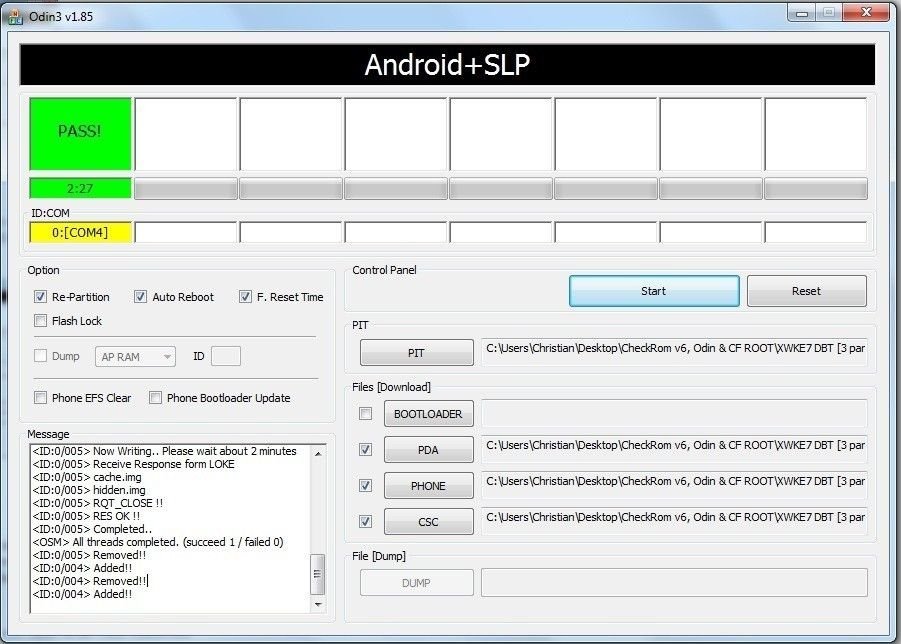Click the 'RES OK !!' log line

click(86, 516)
